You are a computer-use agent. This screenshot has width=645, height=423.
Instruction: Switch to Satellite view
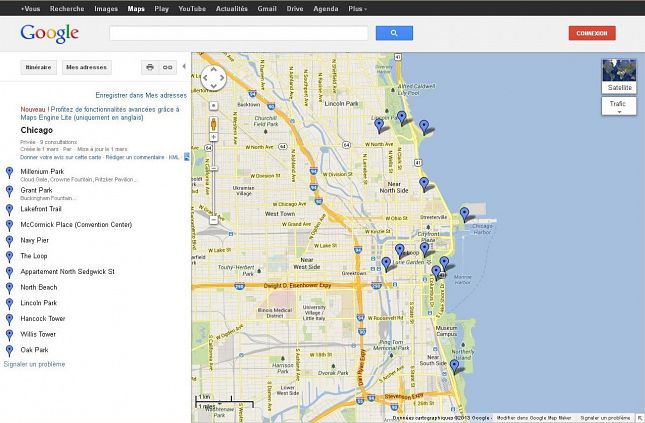point(619,76)
